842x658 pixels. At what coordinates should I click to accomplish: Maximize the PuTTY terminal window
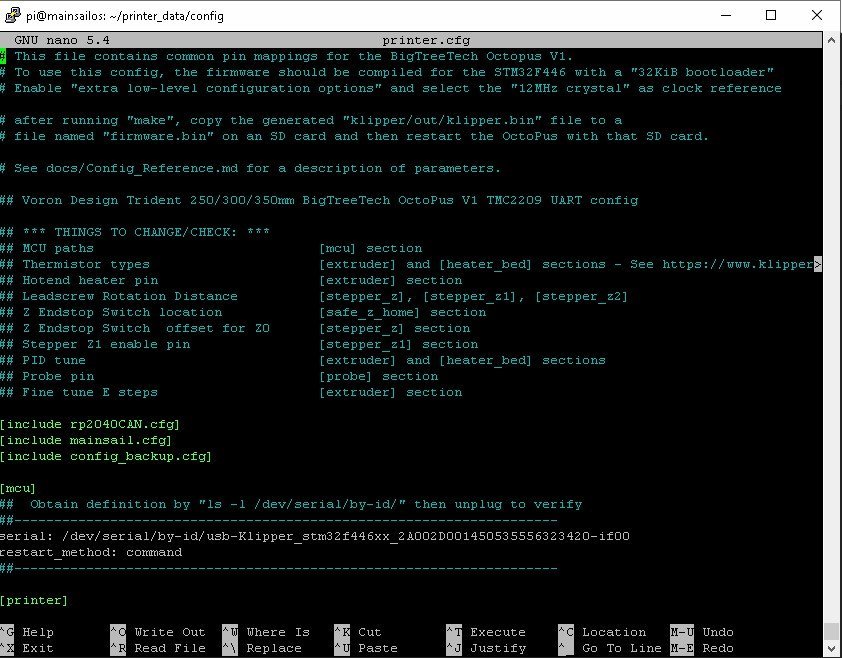point(771,15)
